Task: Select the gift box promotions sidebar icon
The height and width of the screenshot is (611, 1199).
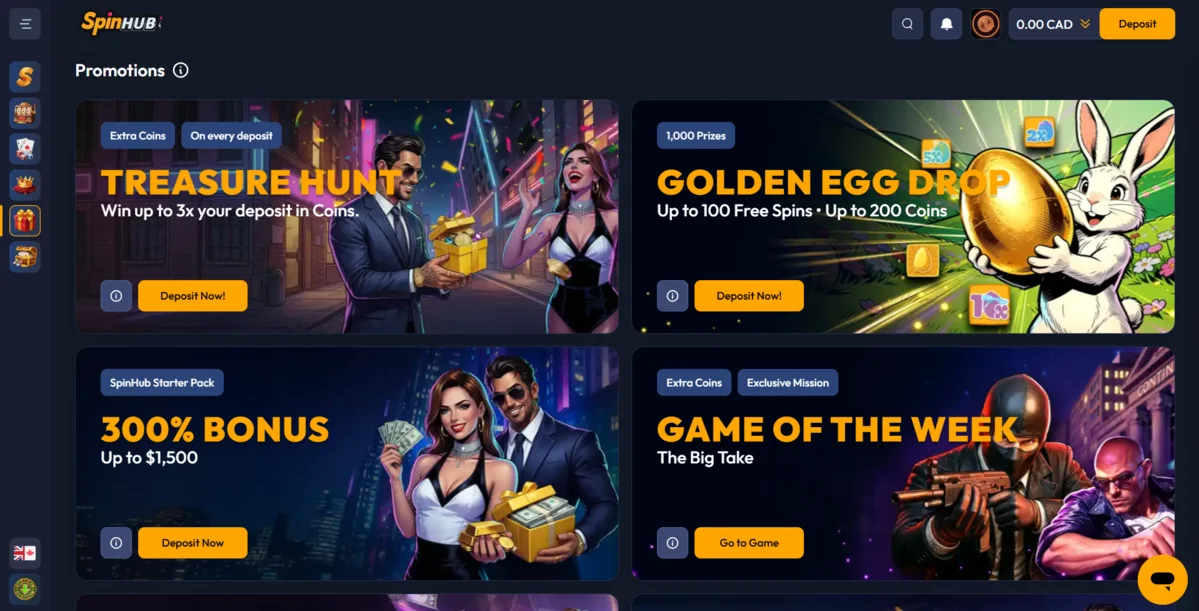Action: click(x=25, y=220)
